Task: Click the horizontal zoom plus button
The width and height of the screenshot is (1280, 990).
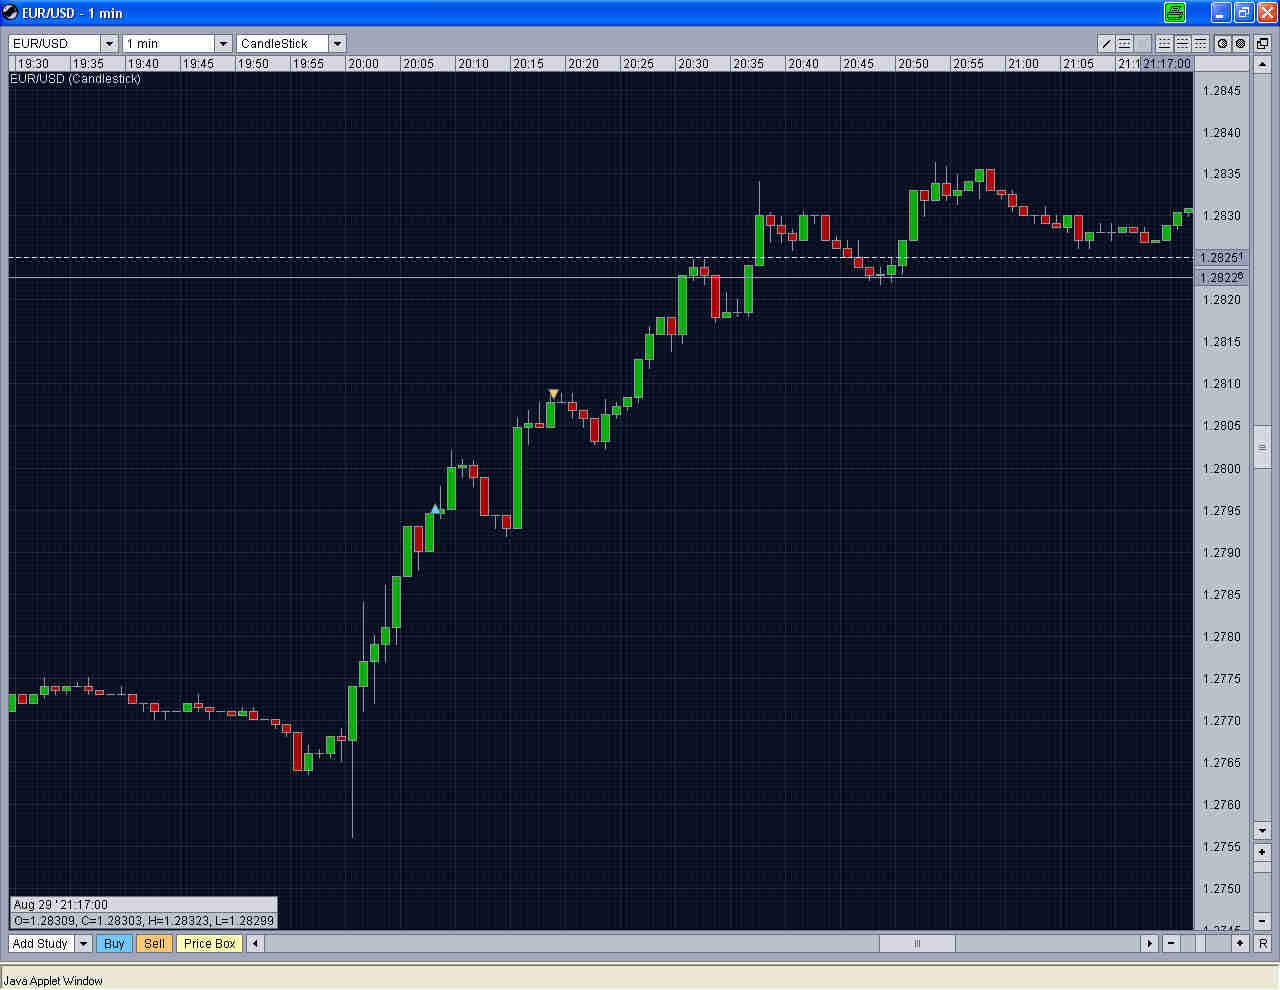Action: [x=1240, y=943]
